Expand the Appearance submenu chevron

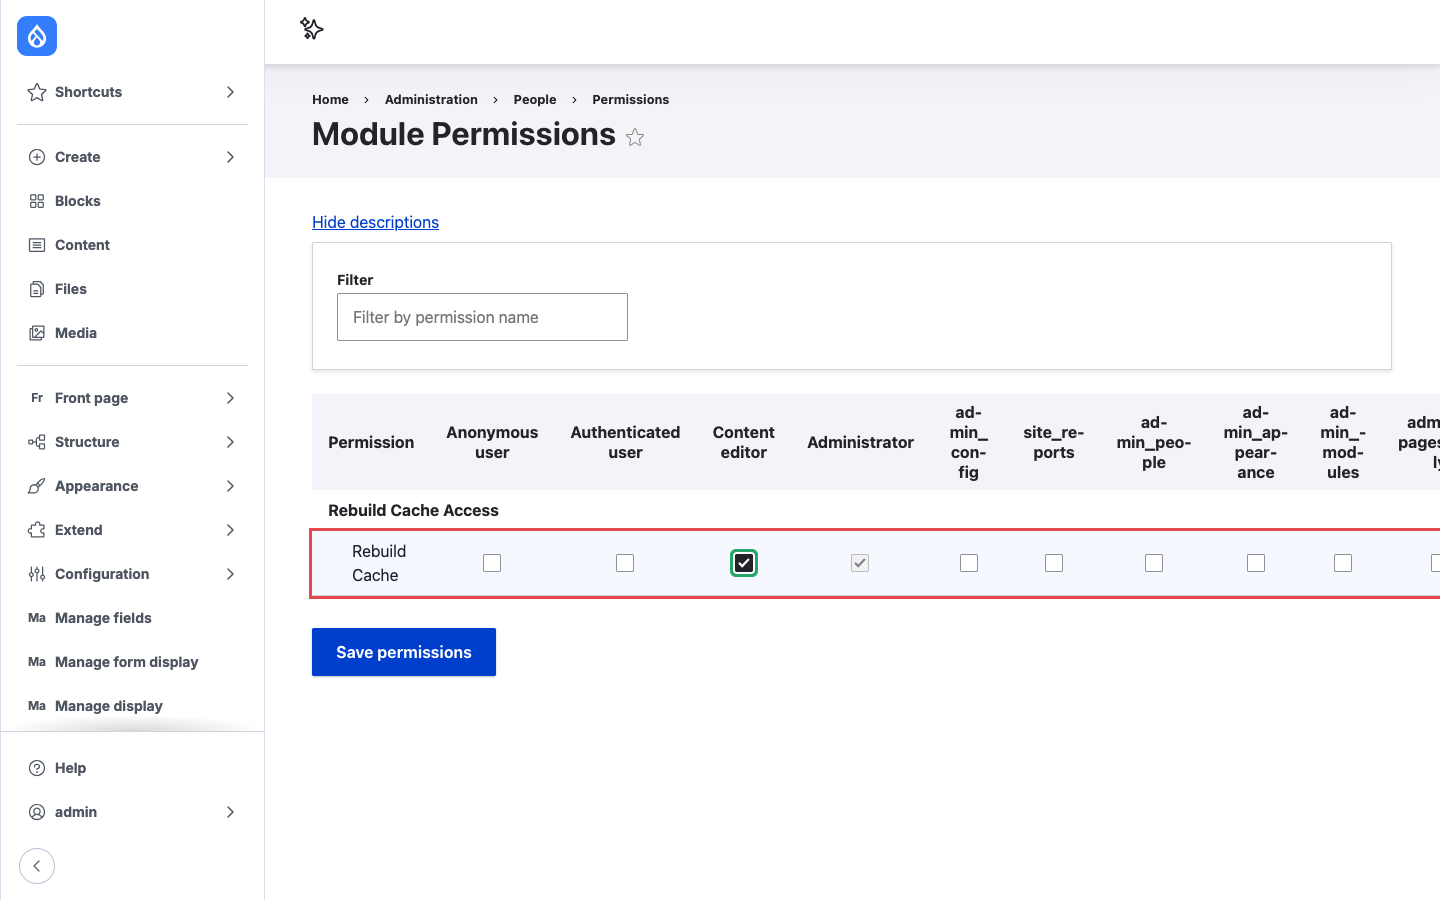(230, 486)
